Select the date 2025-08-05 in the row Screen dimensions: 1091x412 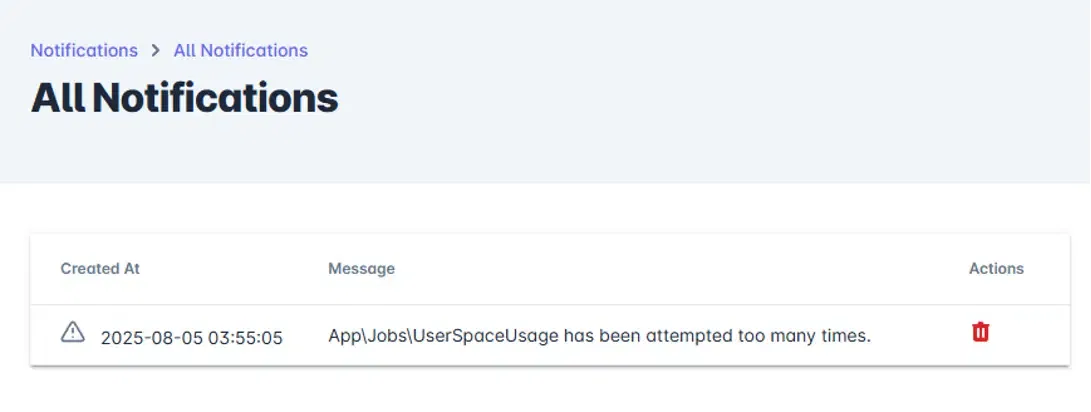point(151,337)
